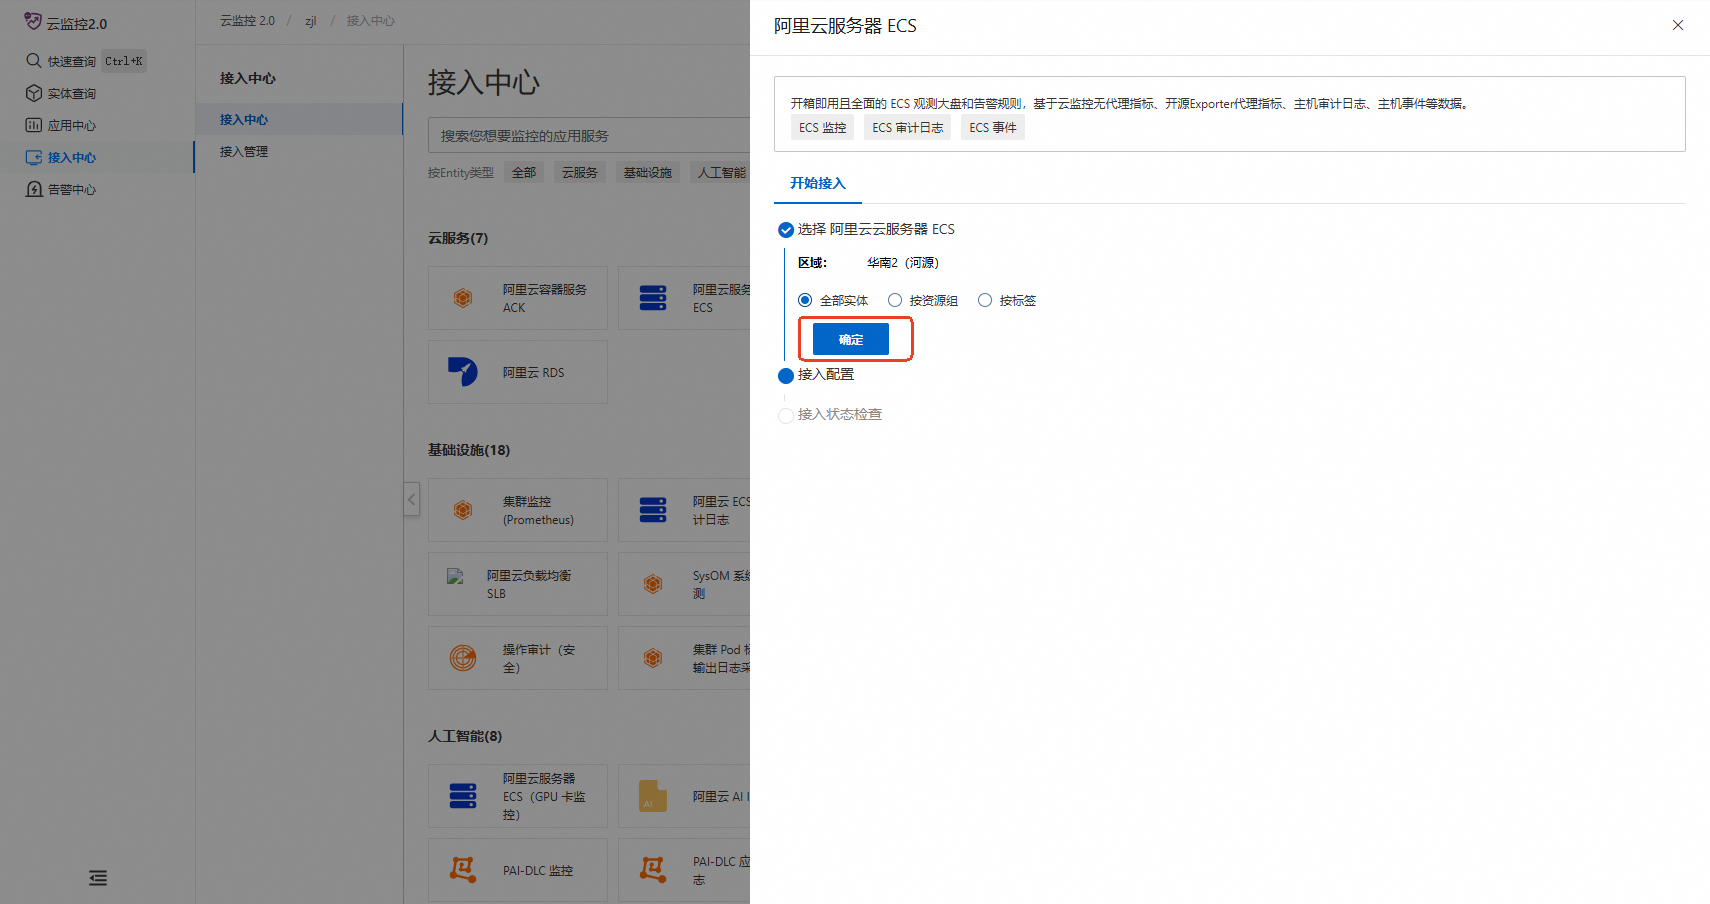Open 快速查询 search icon in sidebar
Viewport: 1710px width, 904px height.
(x=33, y=61)
